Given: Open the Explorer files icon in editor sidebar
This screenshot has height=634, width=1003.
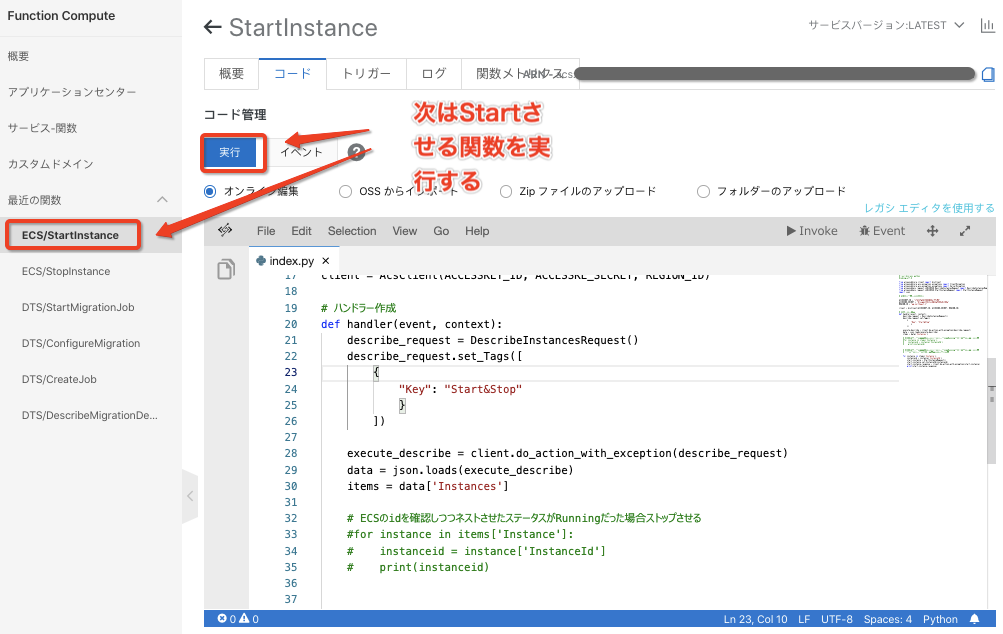Looking at the screenshot, I should pos(226,269).
